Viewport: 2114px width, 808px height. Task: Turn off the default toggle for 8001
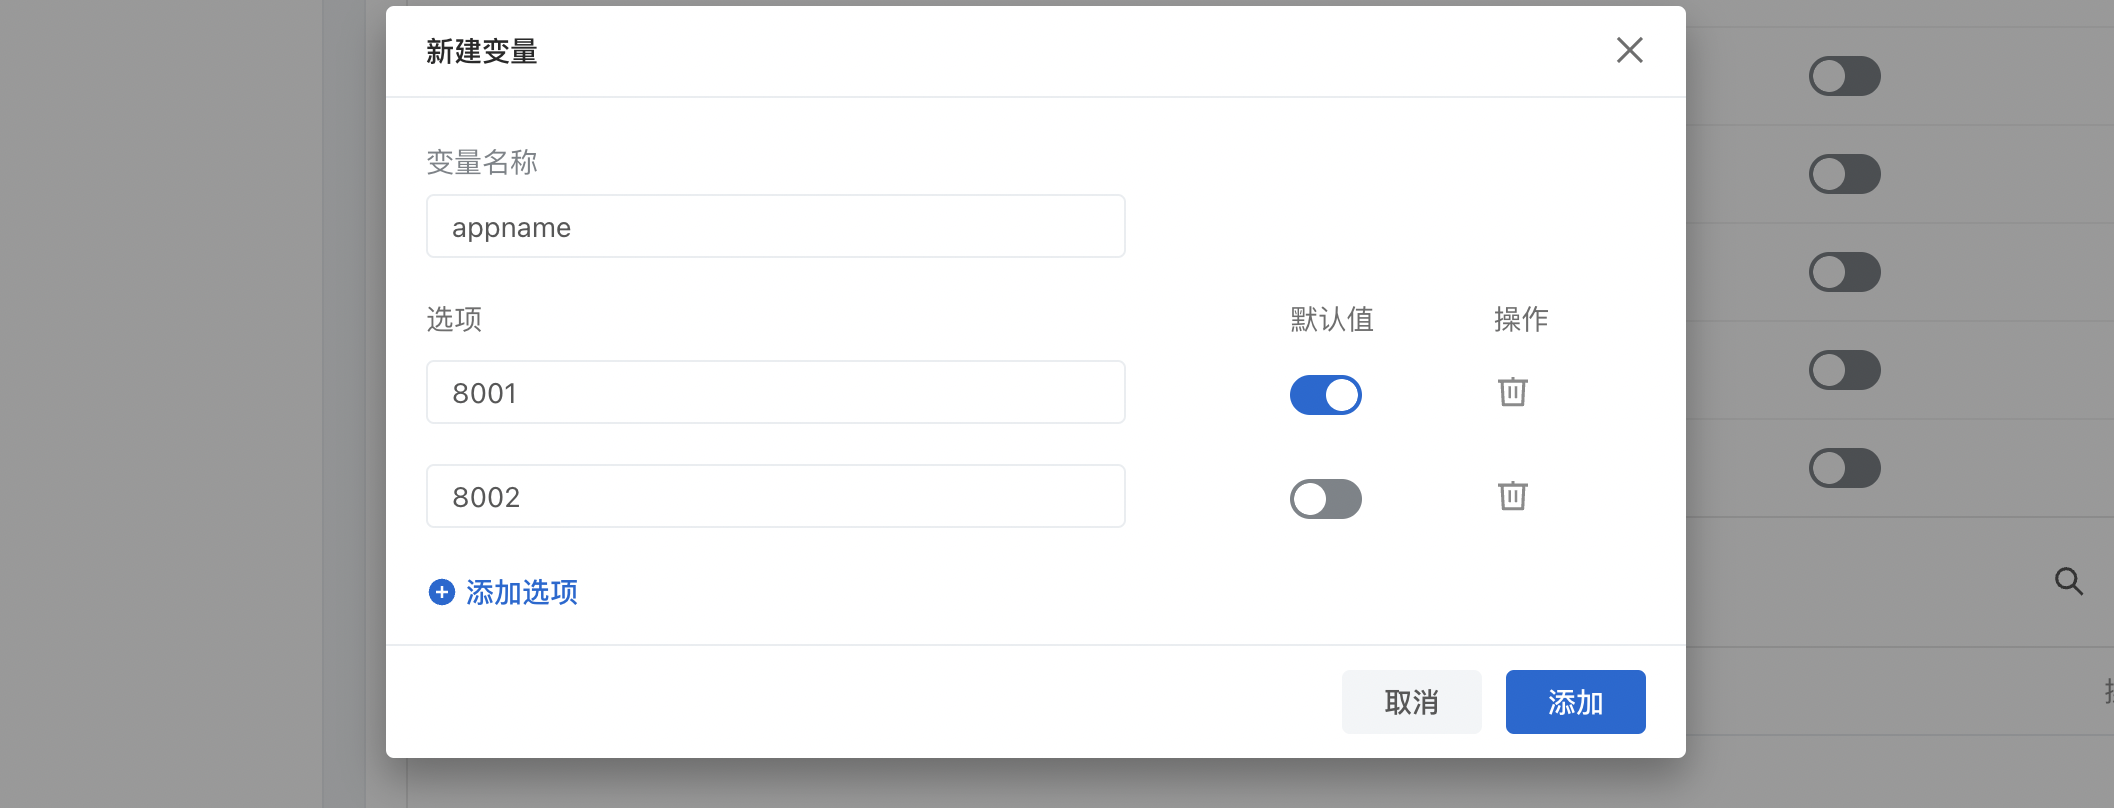[1325, 395]
